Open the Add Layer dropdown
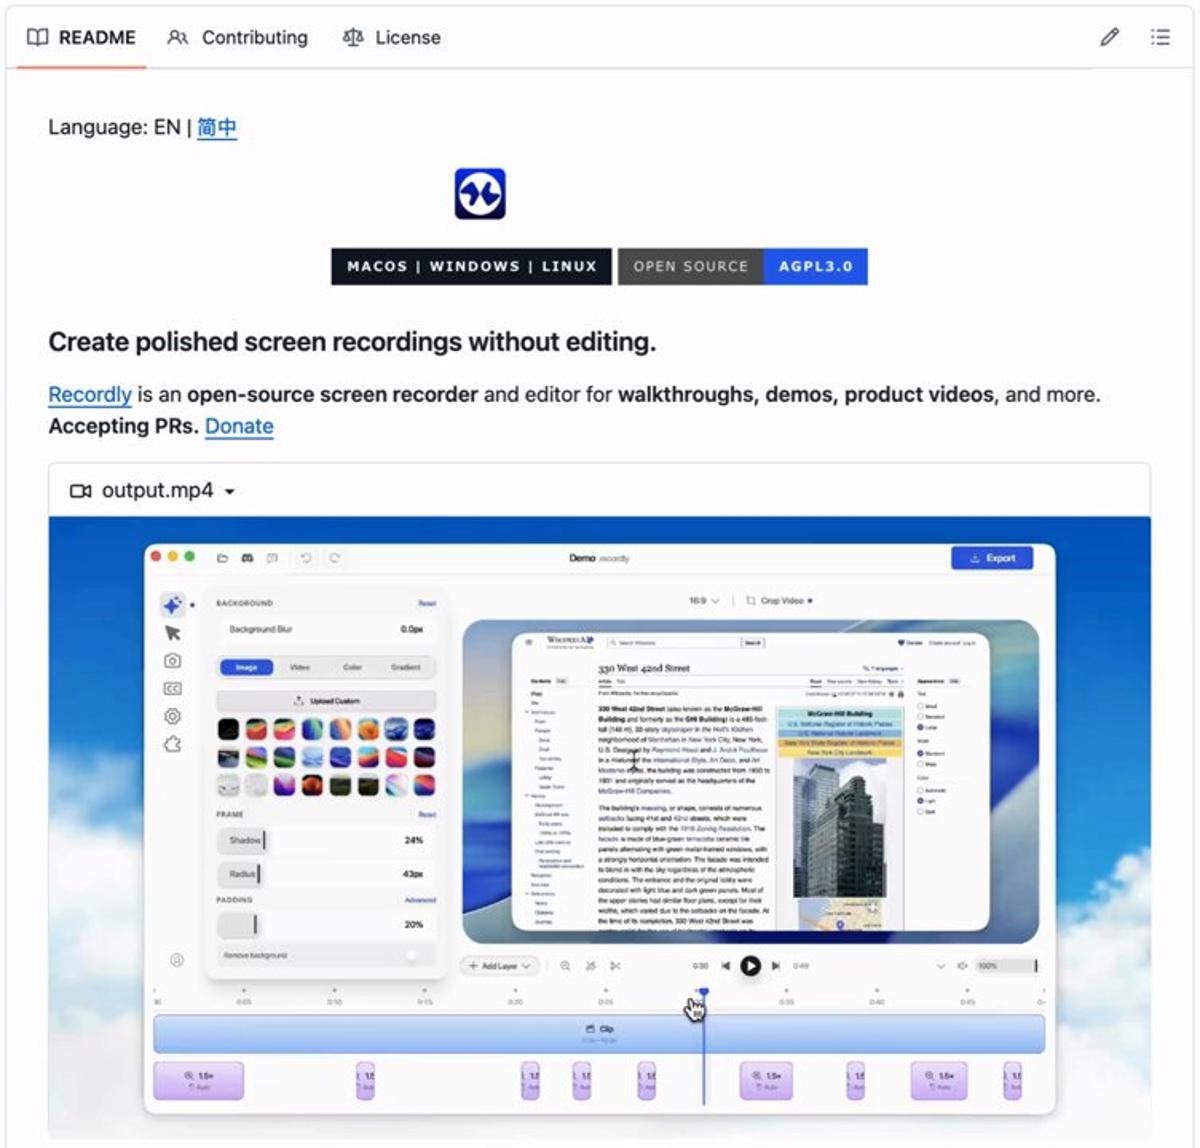1200x1148 pixels. point(499,966)
